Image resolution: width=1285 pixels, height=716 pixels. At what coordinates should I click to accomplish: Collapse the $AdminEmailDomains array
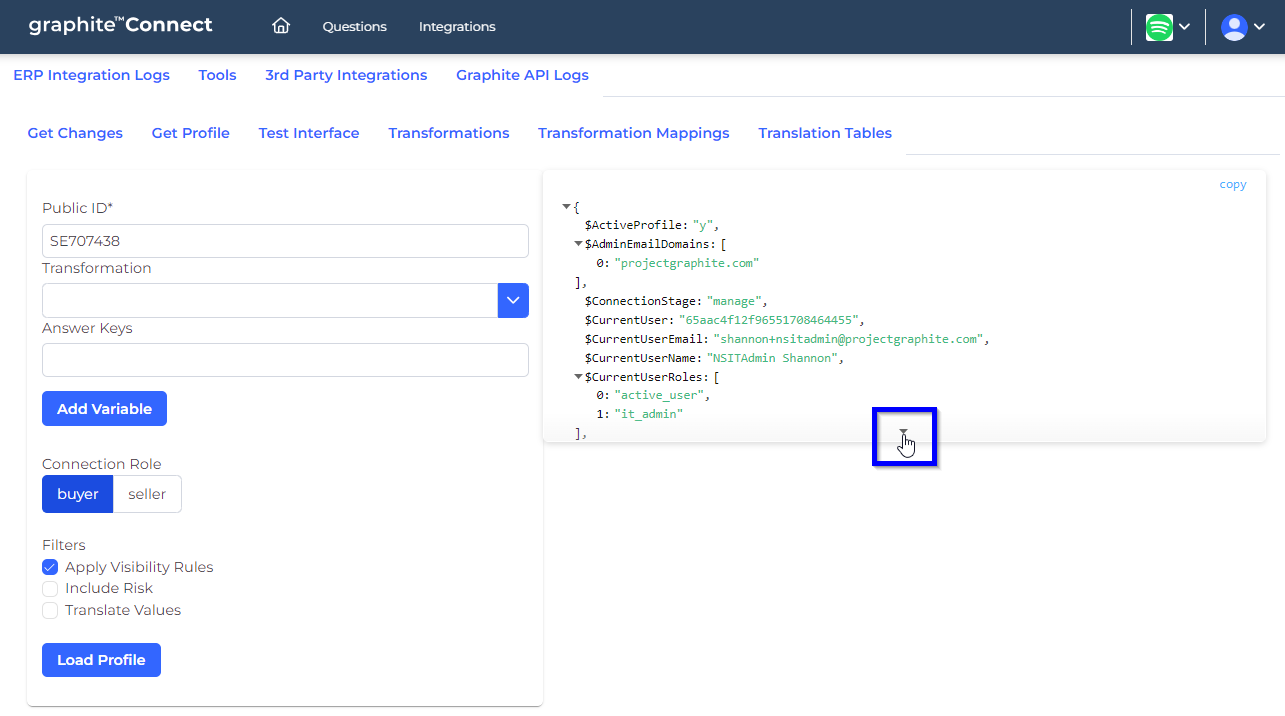(x=578, y=243)
